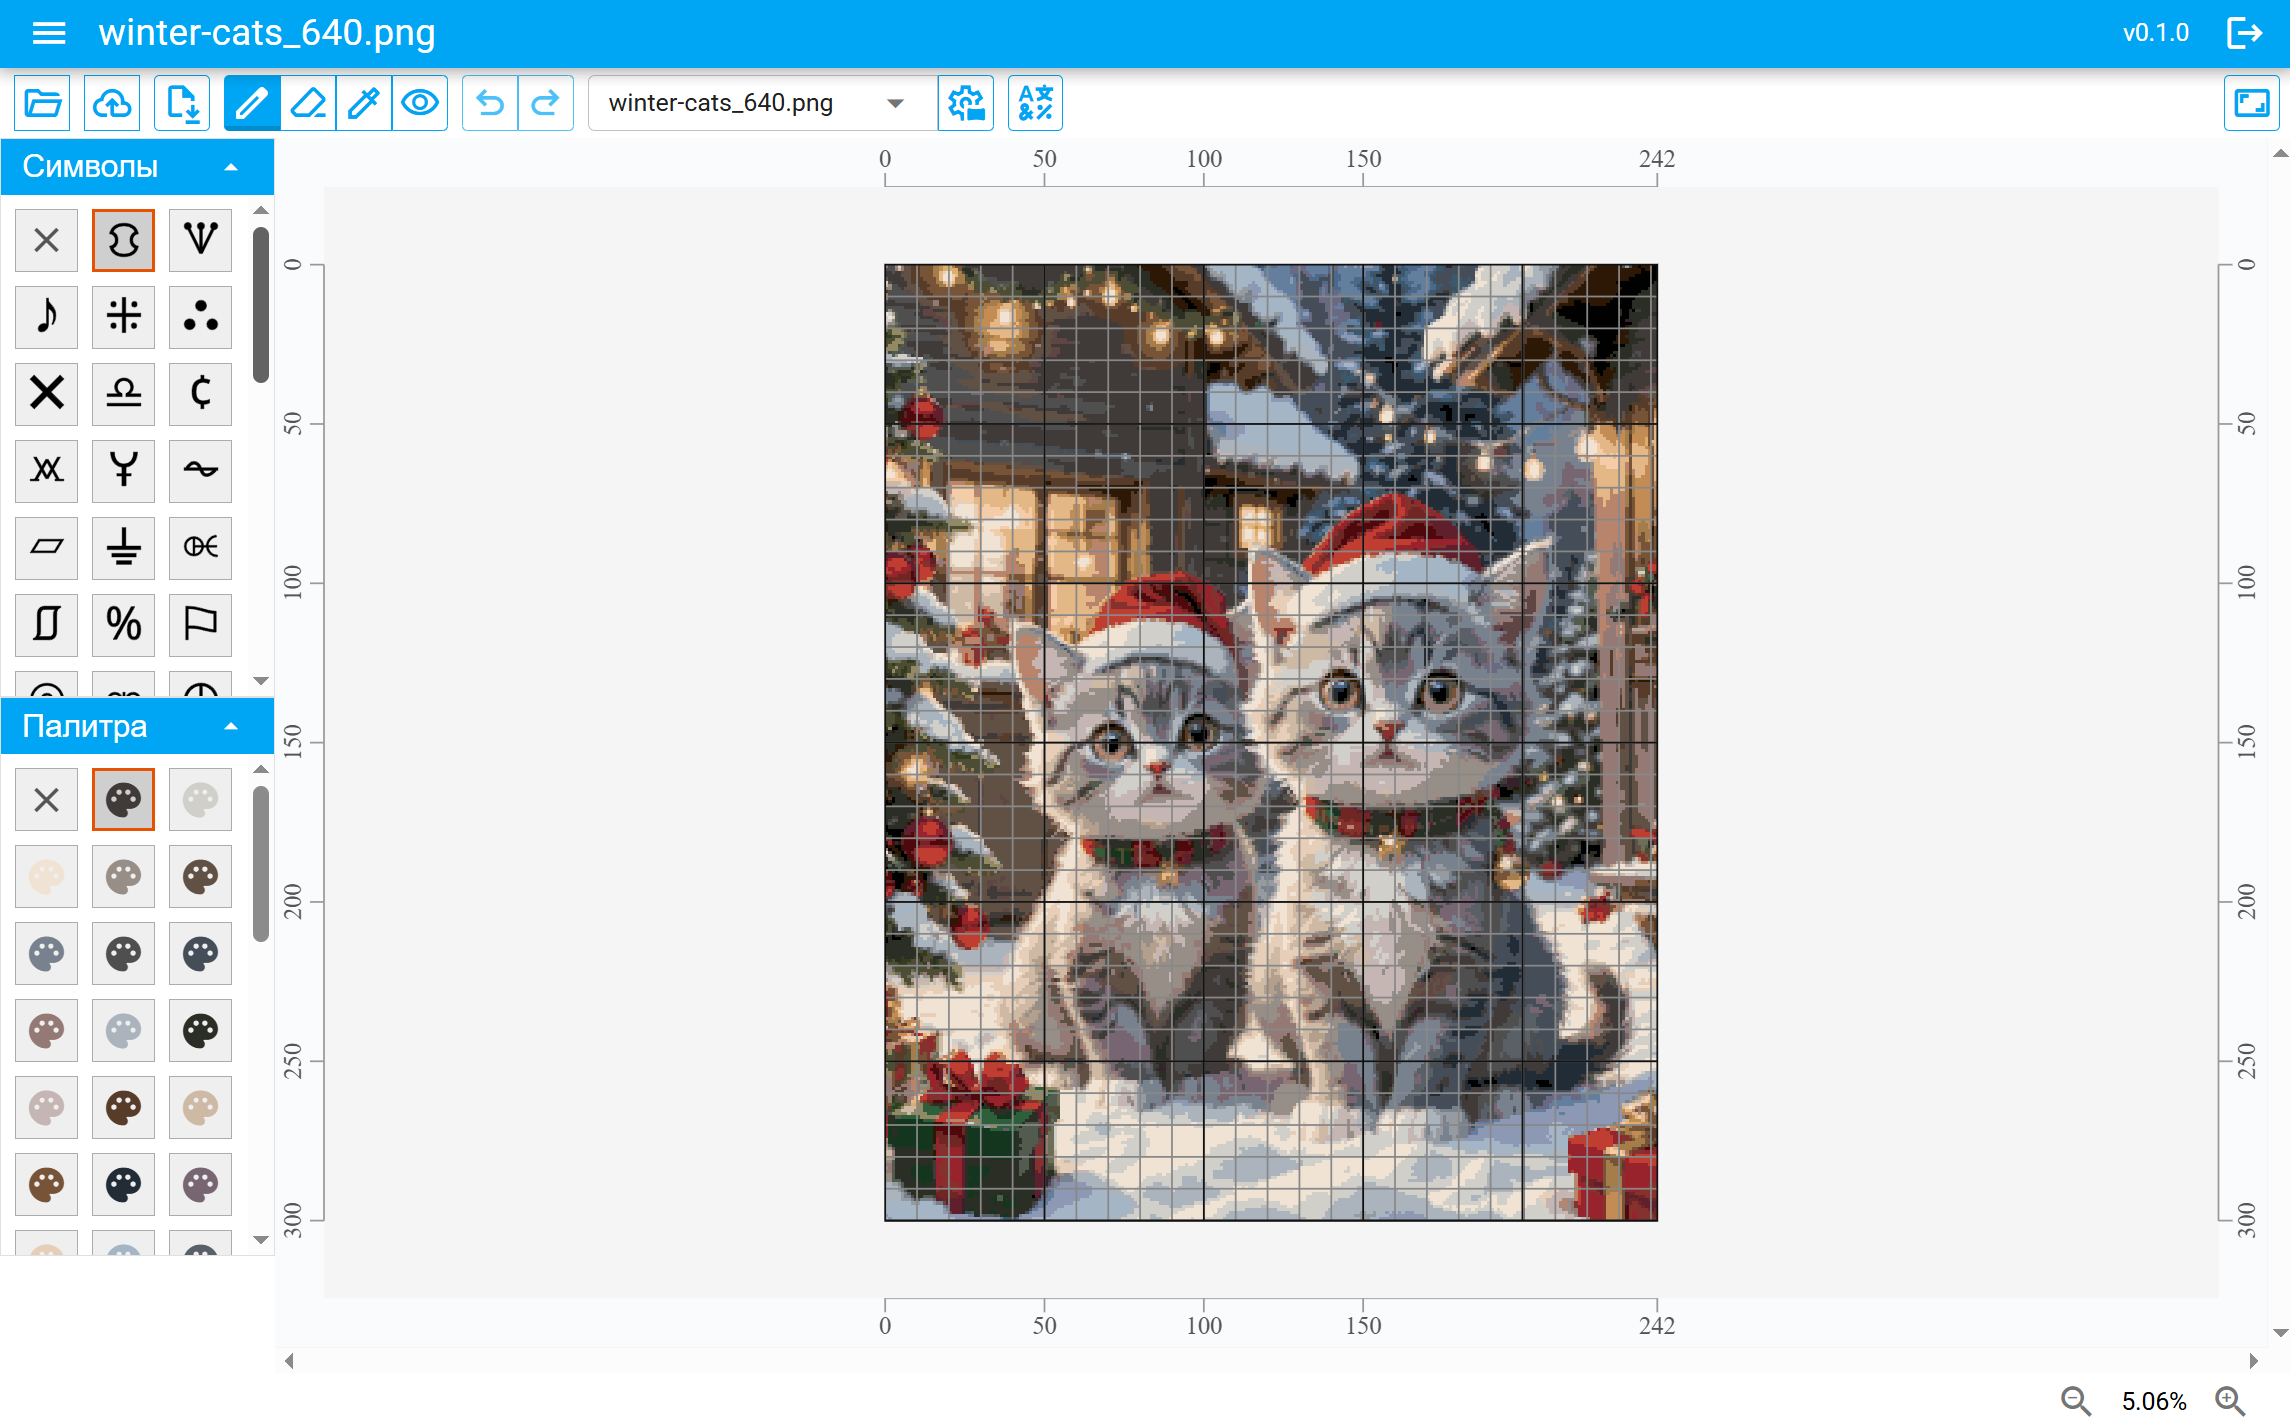Viewport: 2290px width, 1424px height.
Task: Click the currently selected highlighted symbol
Action: (x=124, y=240)
